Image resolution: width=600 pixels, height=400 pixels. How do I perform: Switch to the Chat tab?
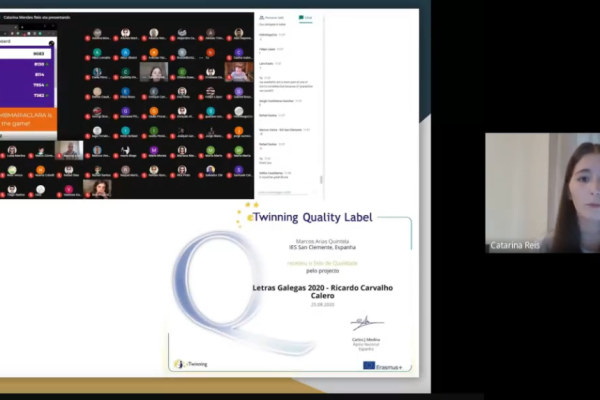click(307, 17)
